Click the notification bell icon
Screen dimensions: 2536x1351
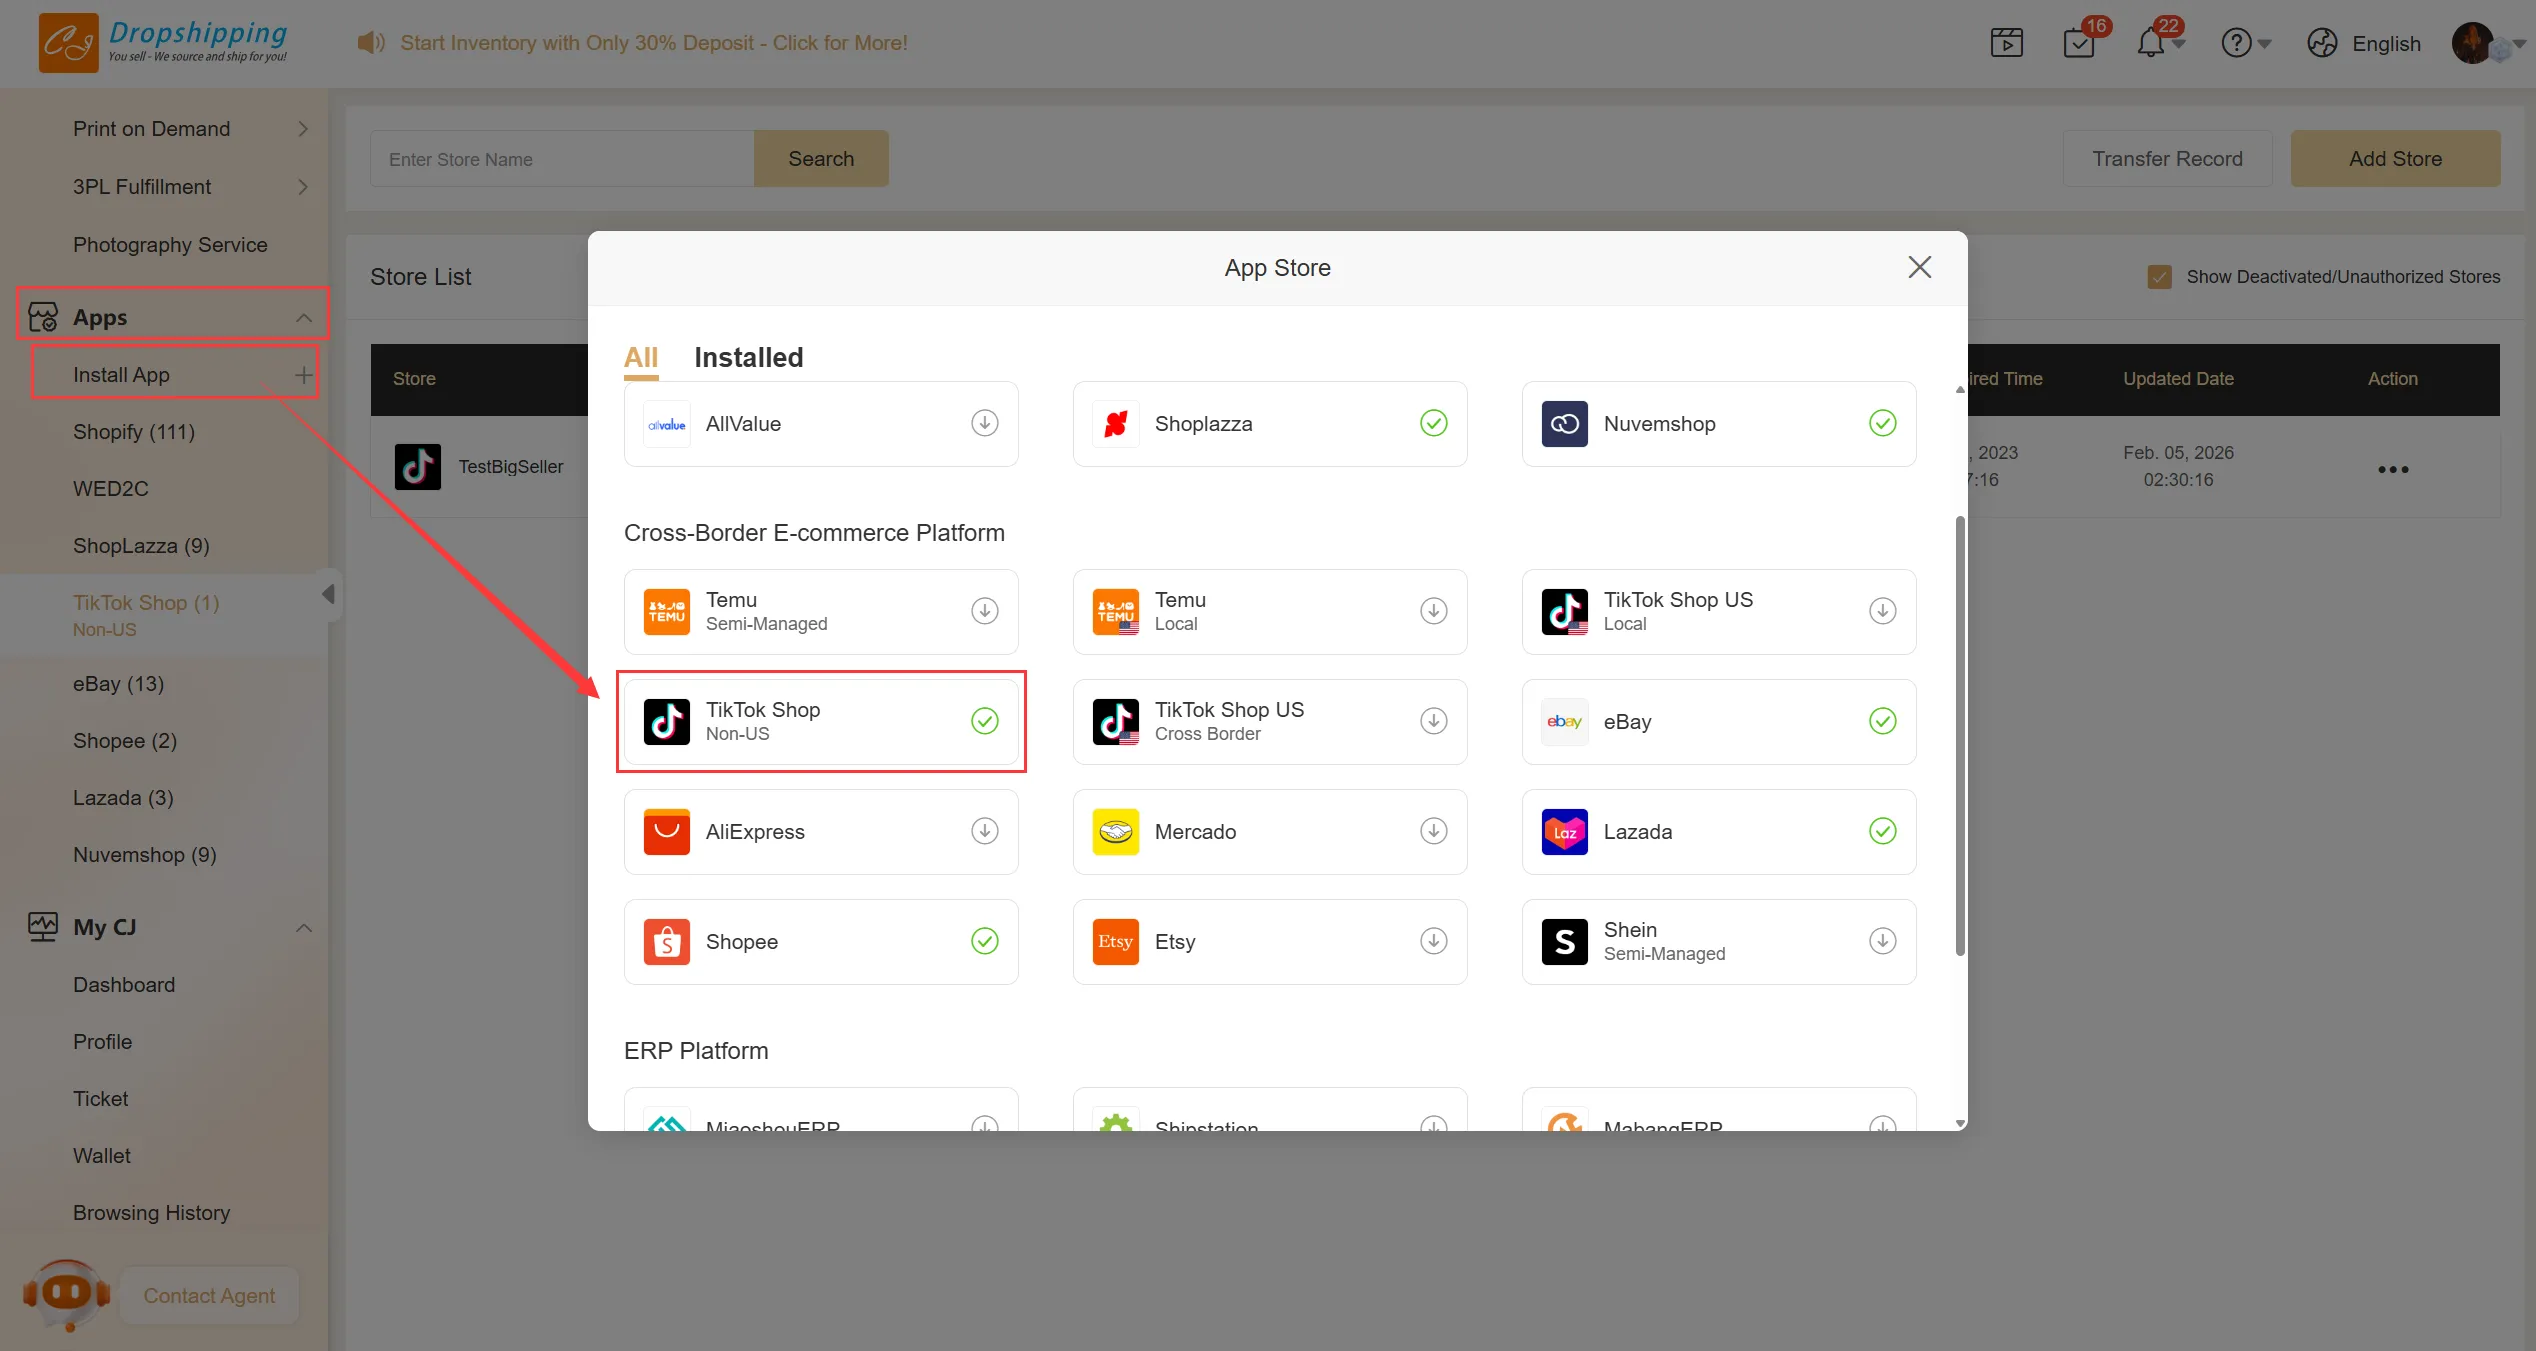point(2150,43)
